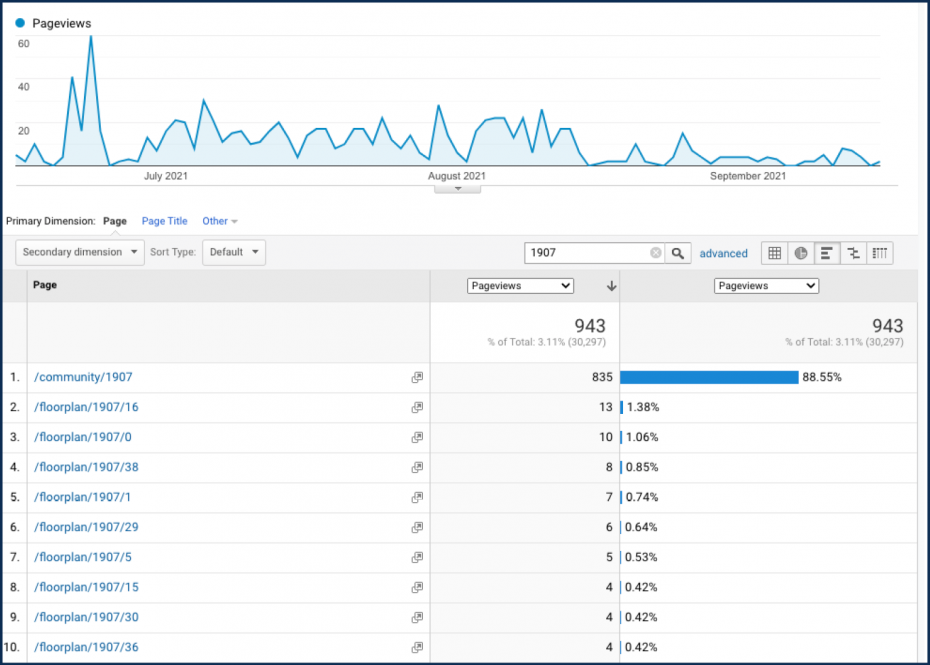
Task: Open the /floorplan/1907/0 link
Action: tap(82, 437)
